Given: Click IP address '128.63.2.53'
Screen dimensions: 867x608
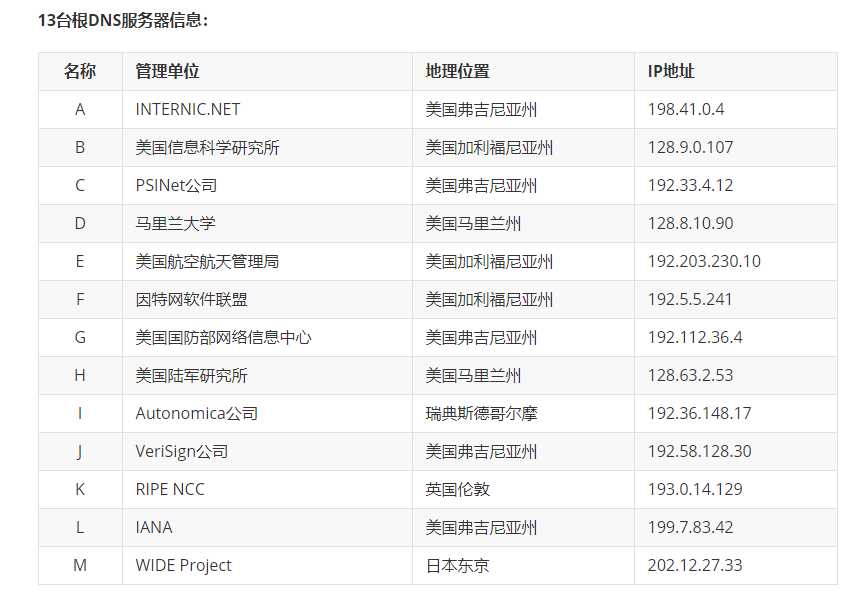Looking at the screenshot, I should (690, 376).
